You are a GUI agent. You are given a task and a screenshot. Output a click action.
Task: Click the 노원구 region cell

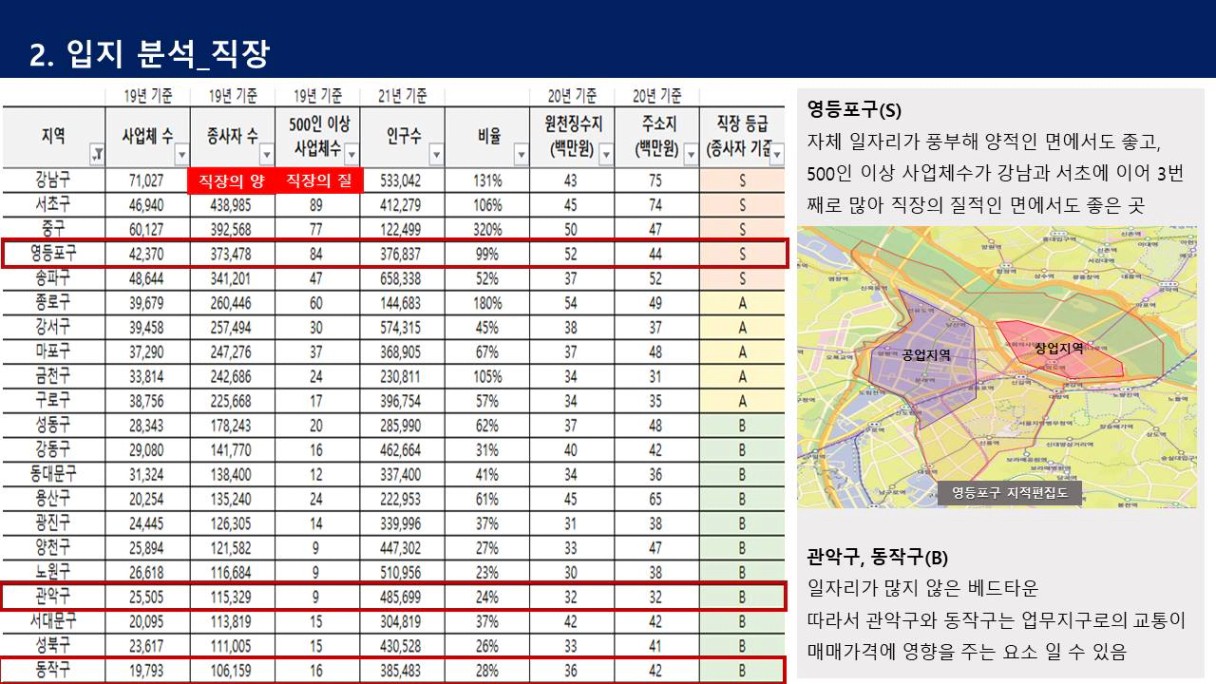[x=52, y=572]
